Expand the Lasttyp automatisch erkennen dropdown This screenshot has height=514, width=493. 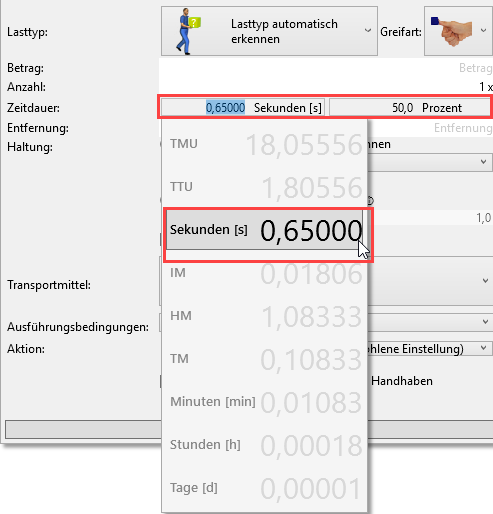[368, 31]
